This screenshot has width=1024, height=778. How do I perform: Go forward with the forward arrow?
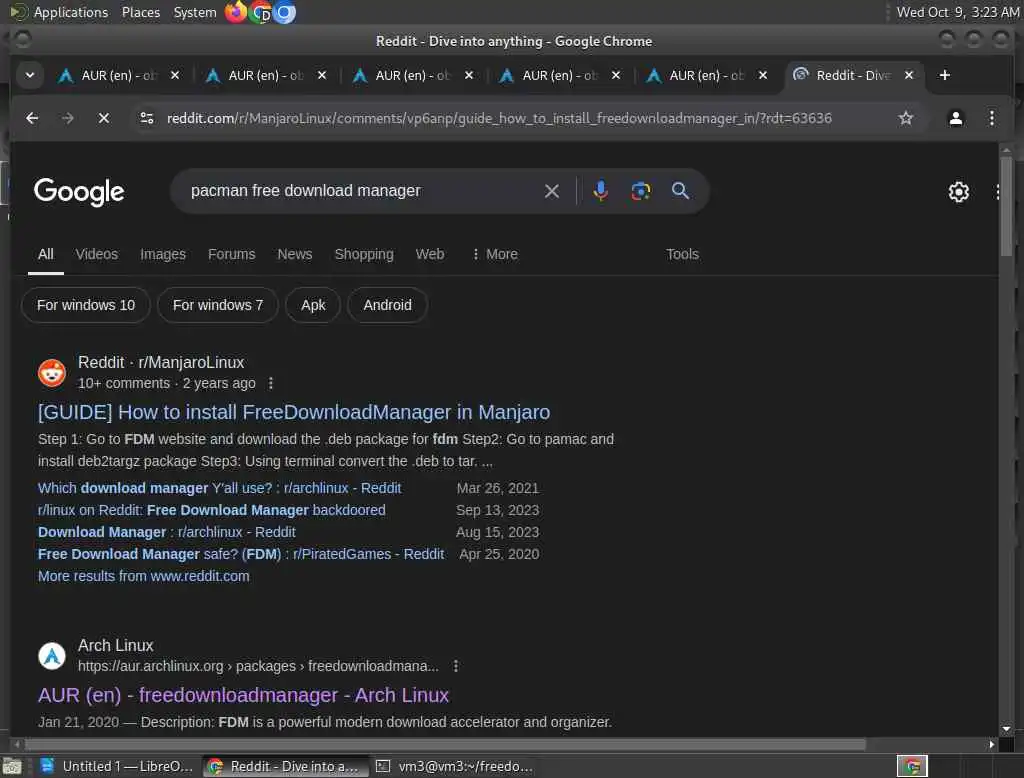click(68, 118)
